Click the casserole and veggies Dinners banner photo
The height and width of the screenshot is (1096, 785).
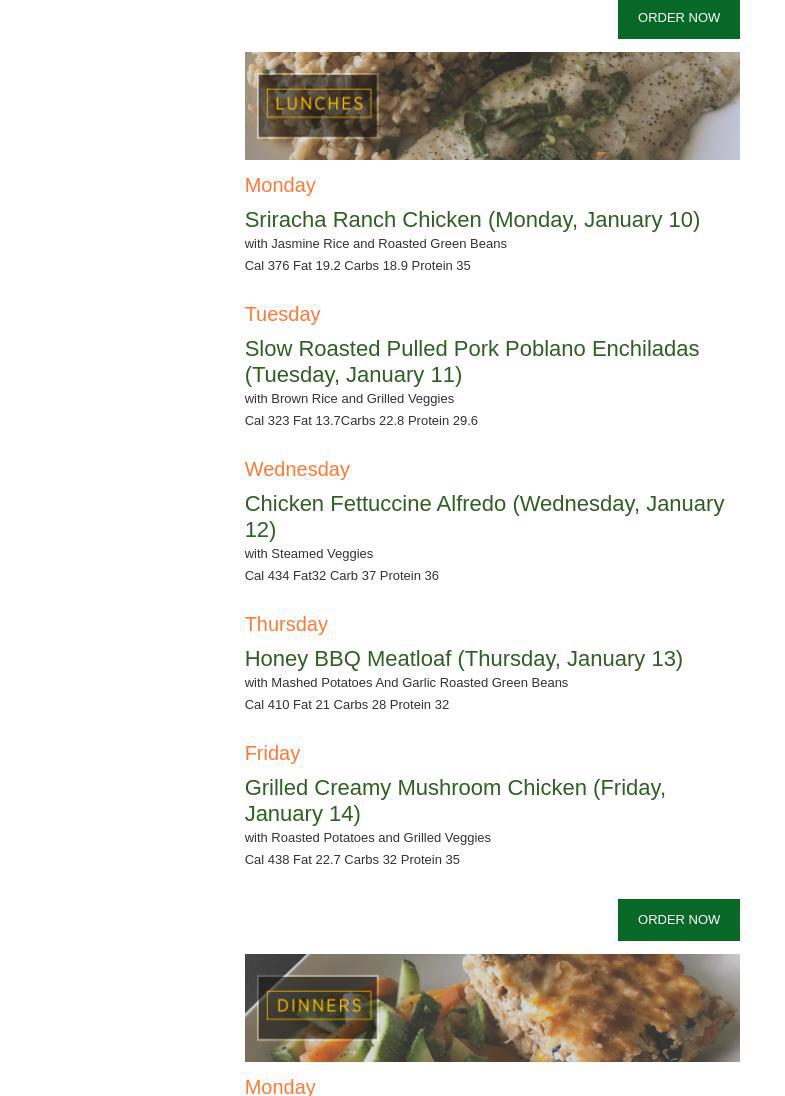pyautogui.click(x=560, y=1008)
